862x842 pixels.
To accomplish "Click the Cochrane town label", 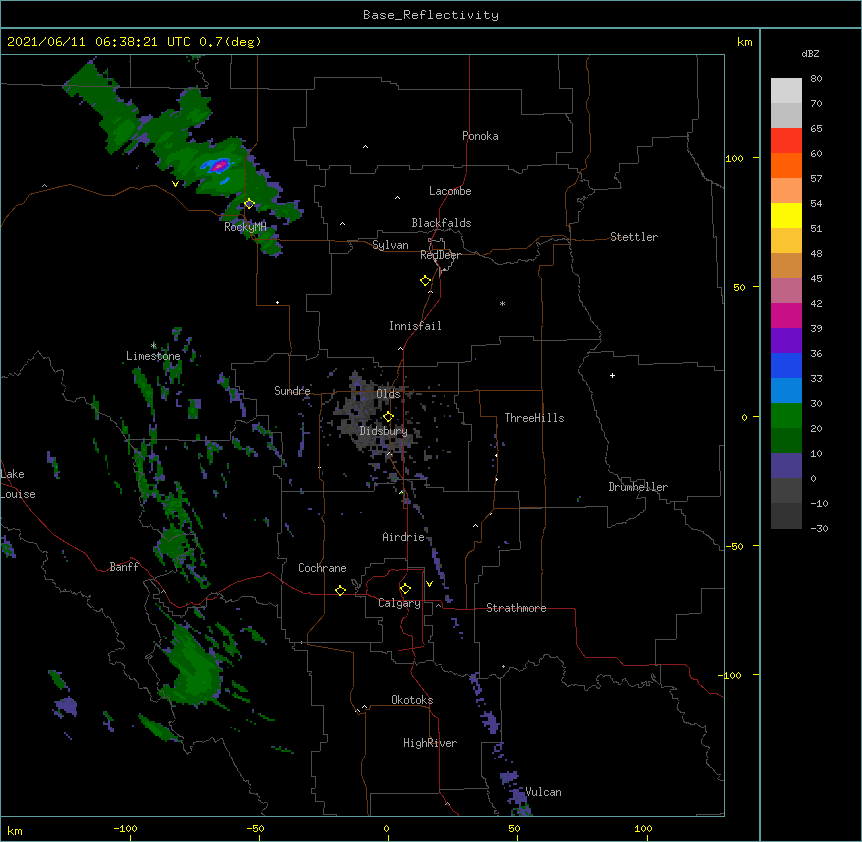I will pos(322,568).
